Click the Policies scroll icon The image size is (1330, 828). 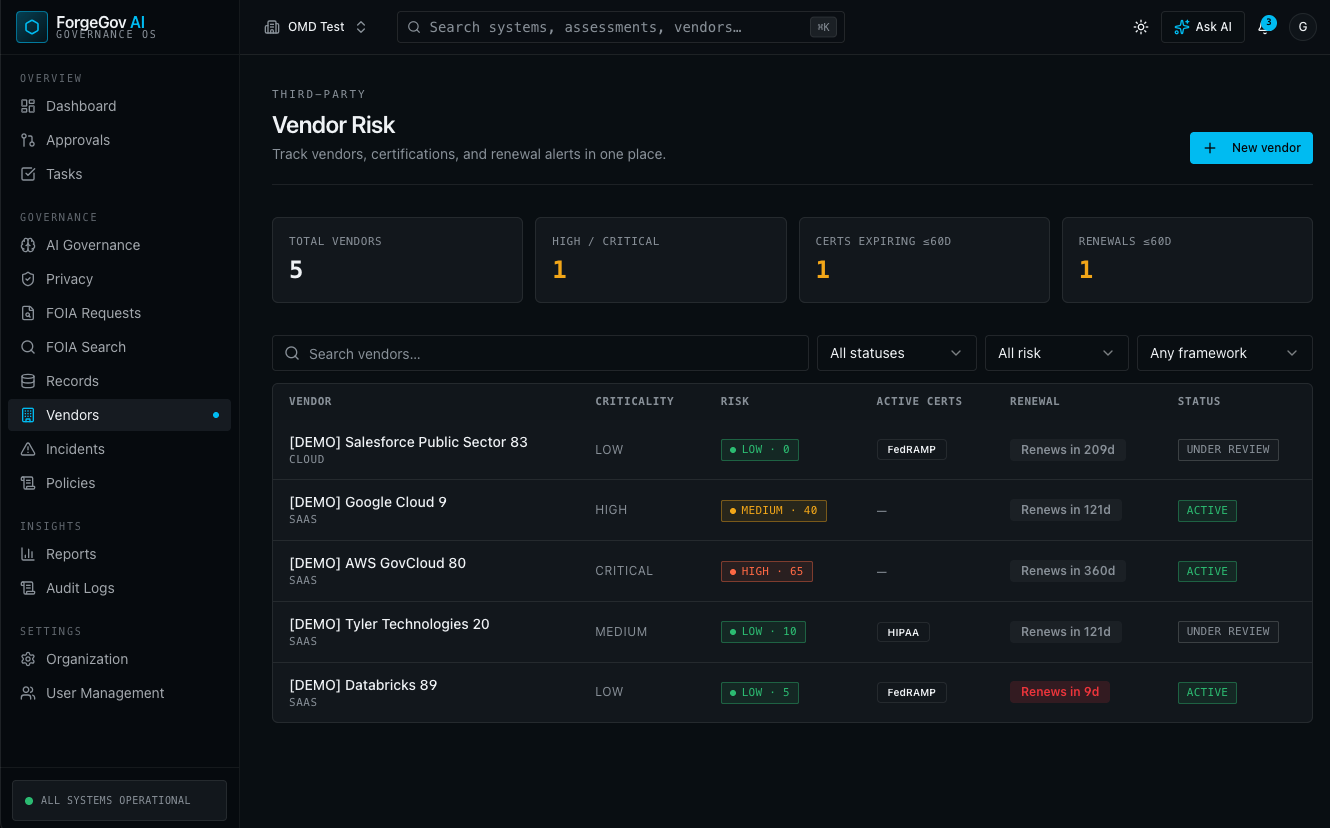pos(28,483)
